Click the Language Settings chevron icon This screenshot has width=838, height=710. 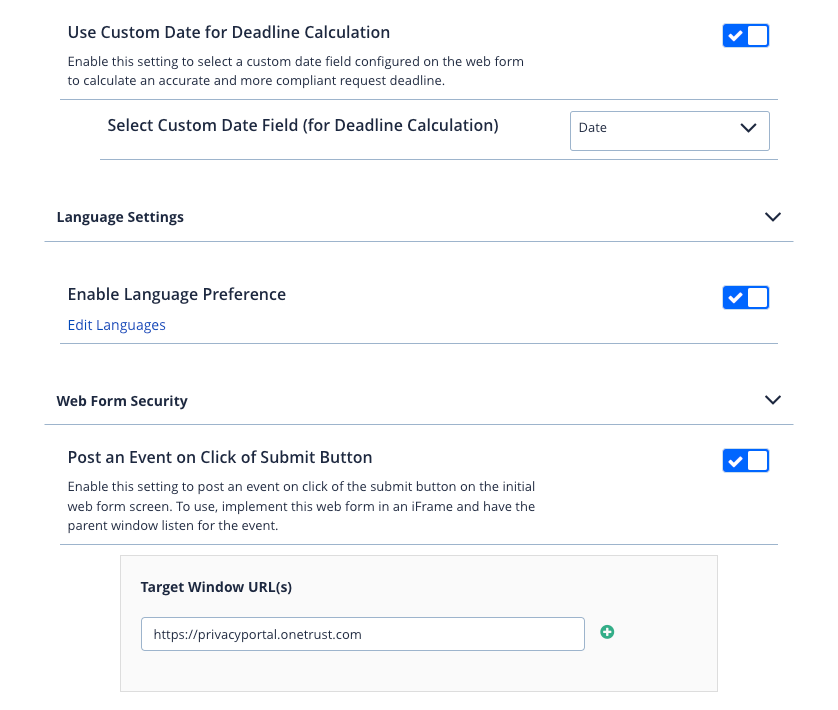tap(772, 216)
